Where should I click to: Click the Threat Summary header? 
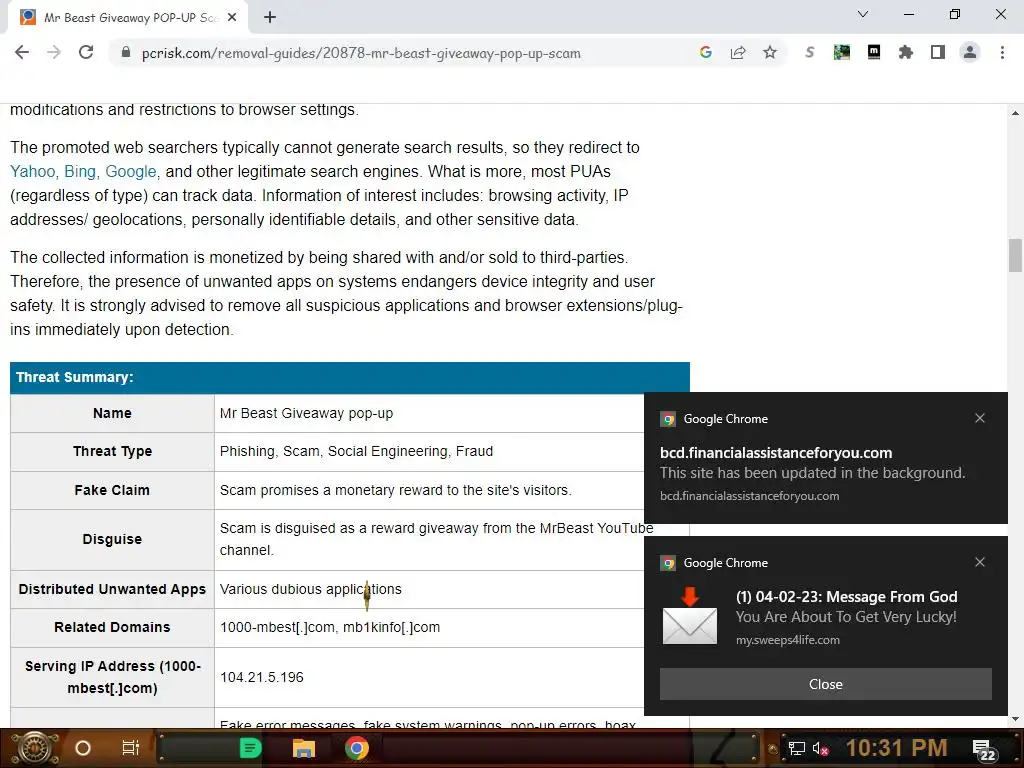pyautogui.click(x=349, y=377)
